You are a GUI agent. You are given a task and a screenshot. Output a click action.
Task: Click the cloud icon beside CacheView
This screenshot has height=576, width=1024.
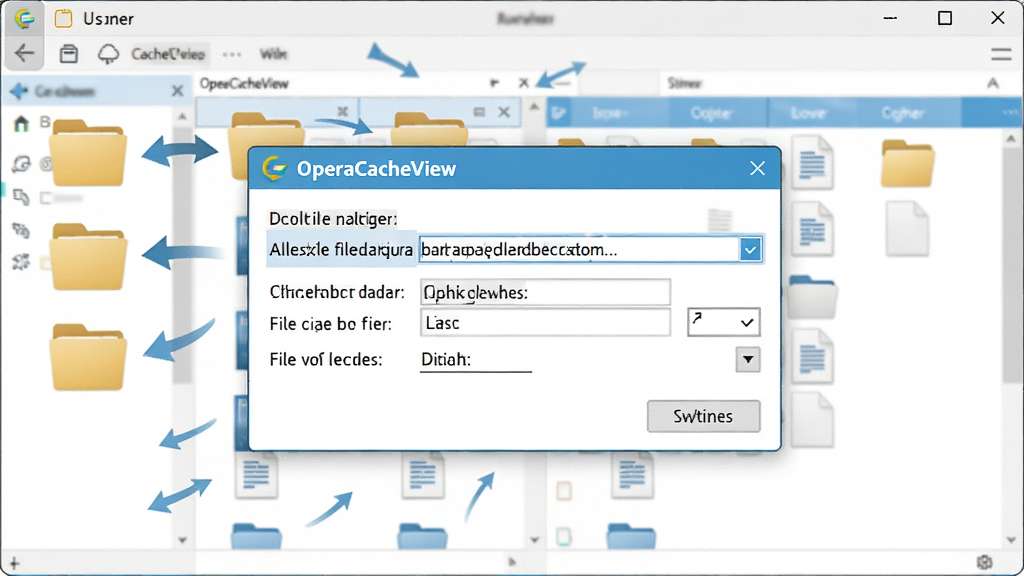click(108, 54)
